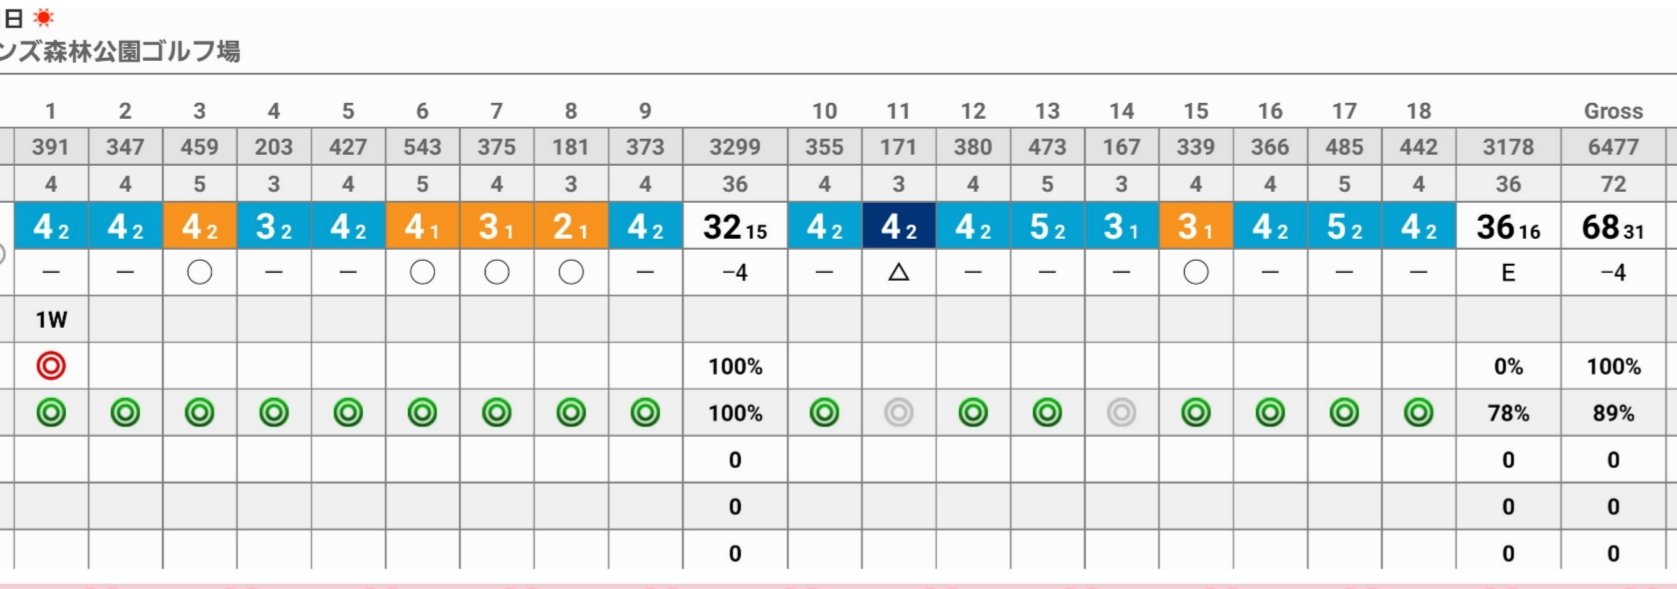Click the gray missed-green icon on hole 11
The height and width of the screenshot is (589, 1677).
tap(898, 412)
